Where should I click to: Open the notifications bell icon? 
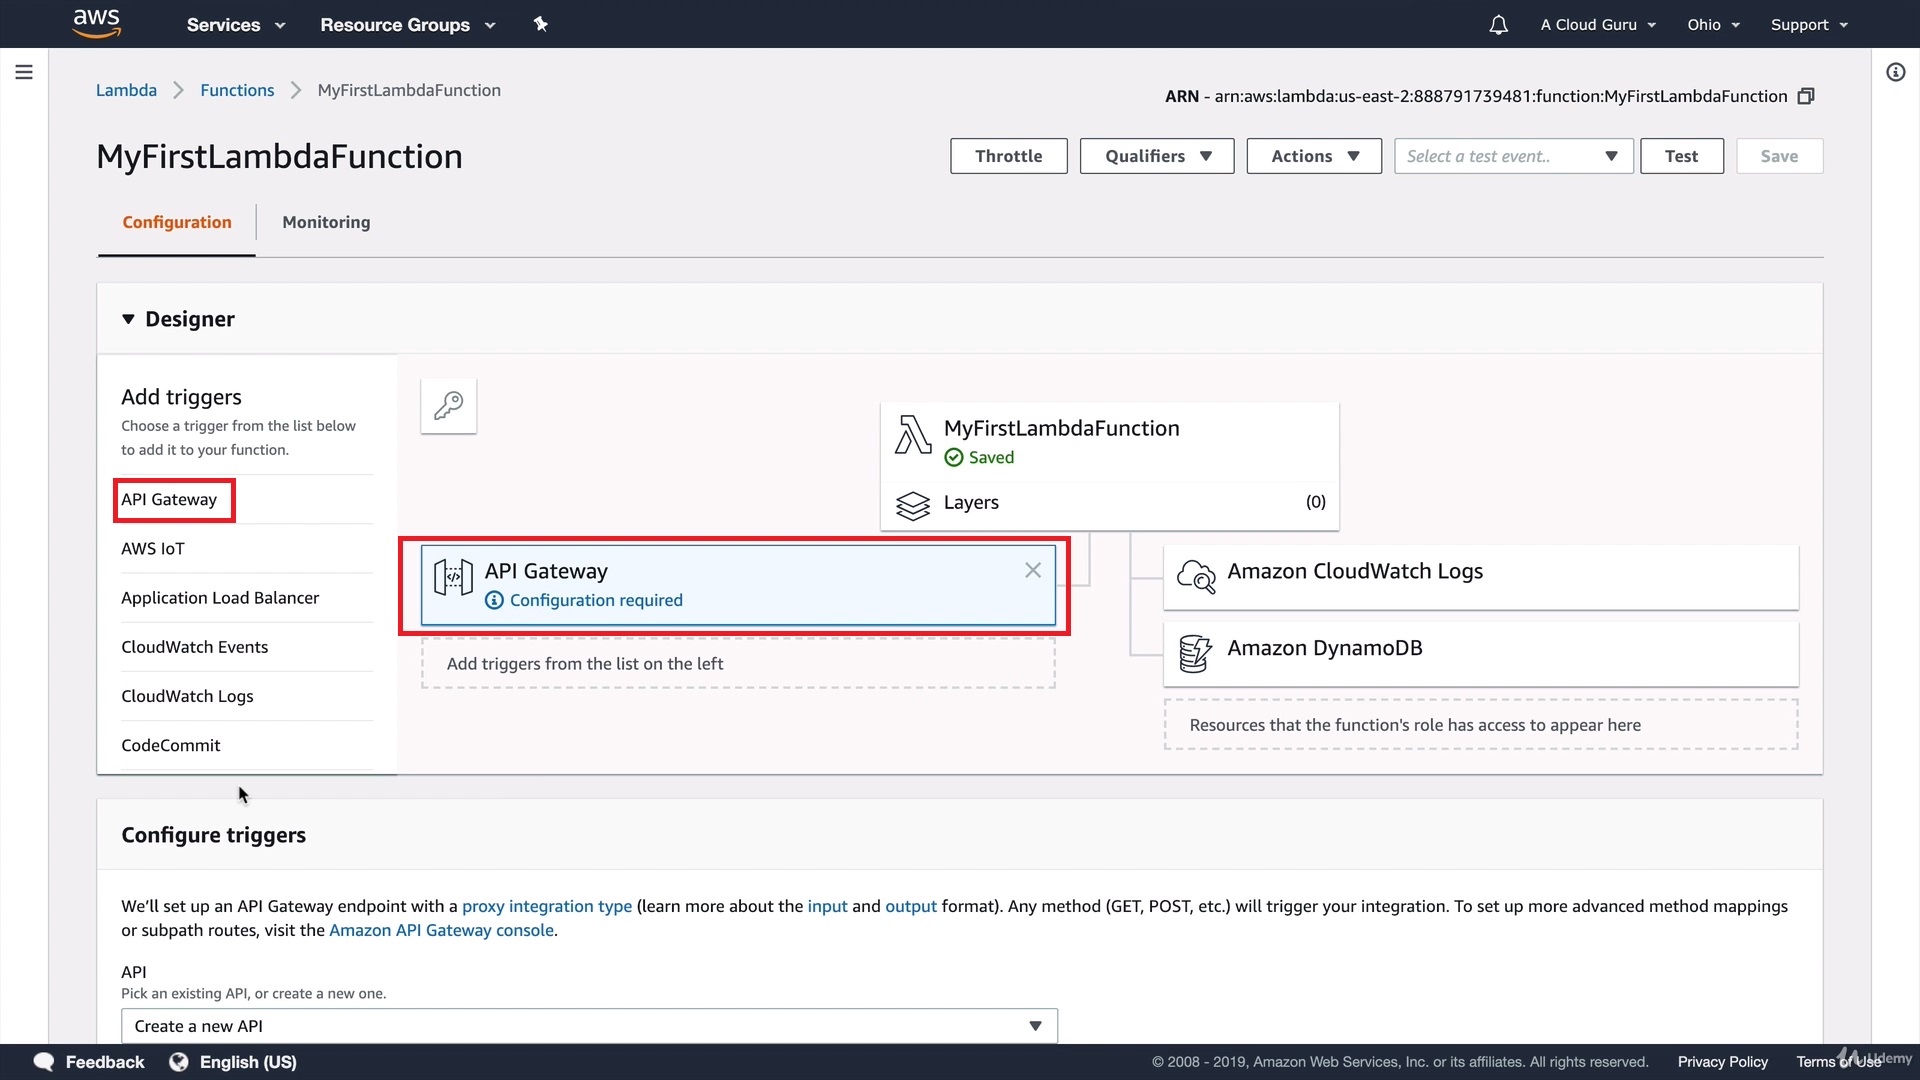coord(1498,25)
